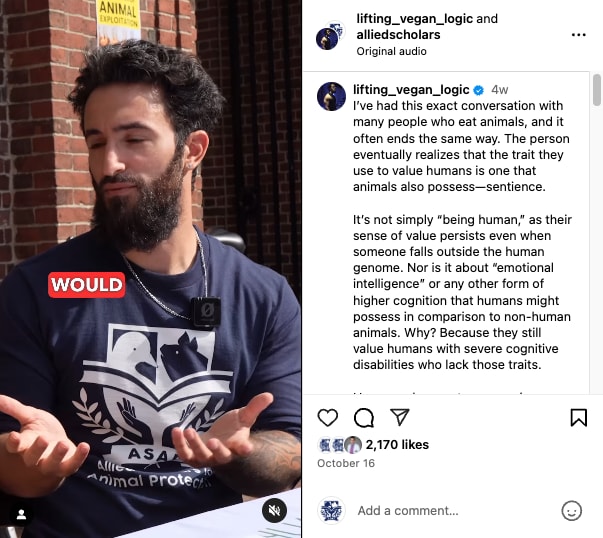Save post with the bookmark icon
Screen dimensions: 603x538
pos(578,418)
